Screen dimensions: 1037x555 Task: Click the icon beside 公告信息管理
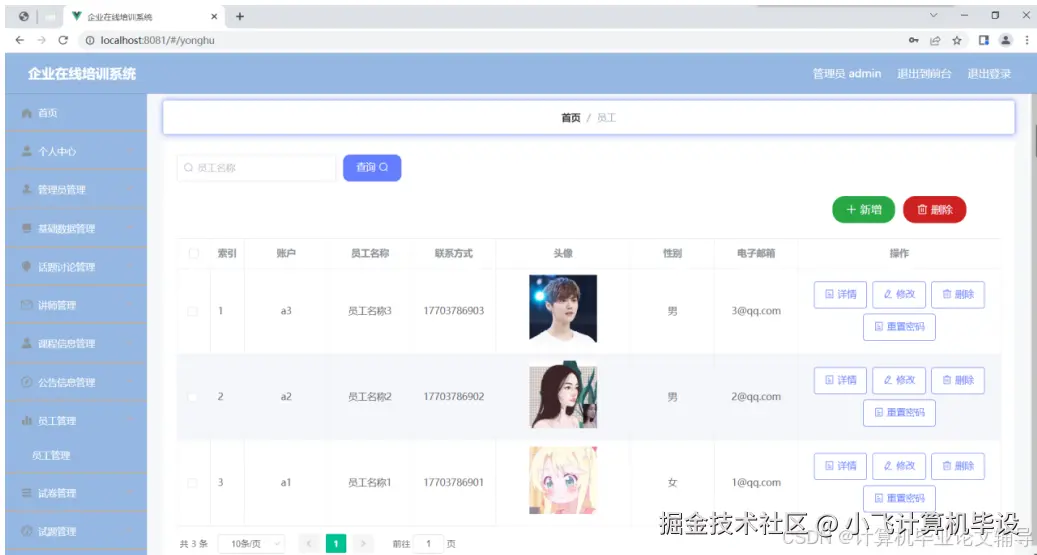(x=26, y=382)
